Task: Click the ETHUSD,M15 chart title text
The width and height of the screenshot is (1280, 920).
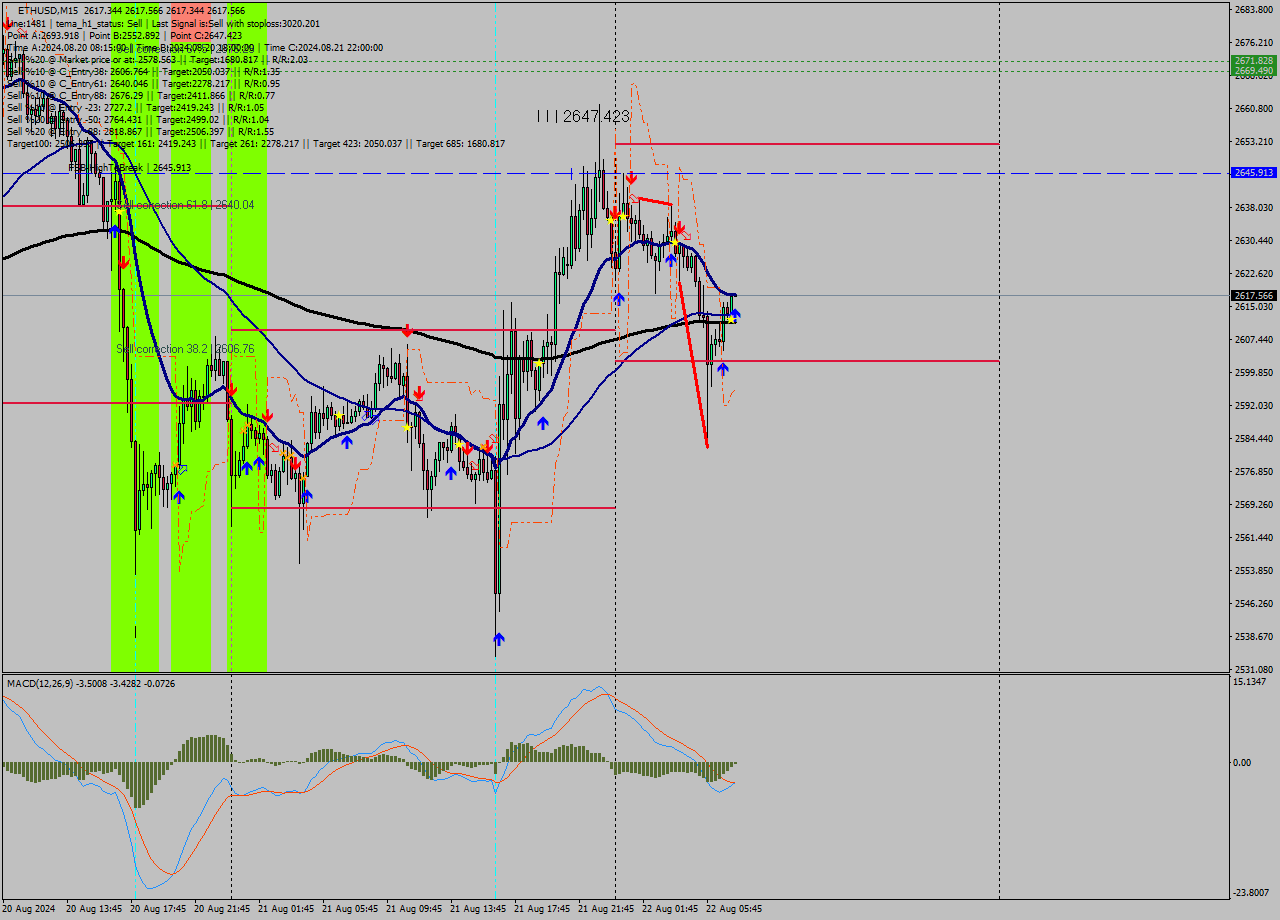Action: pos(48,11)
